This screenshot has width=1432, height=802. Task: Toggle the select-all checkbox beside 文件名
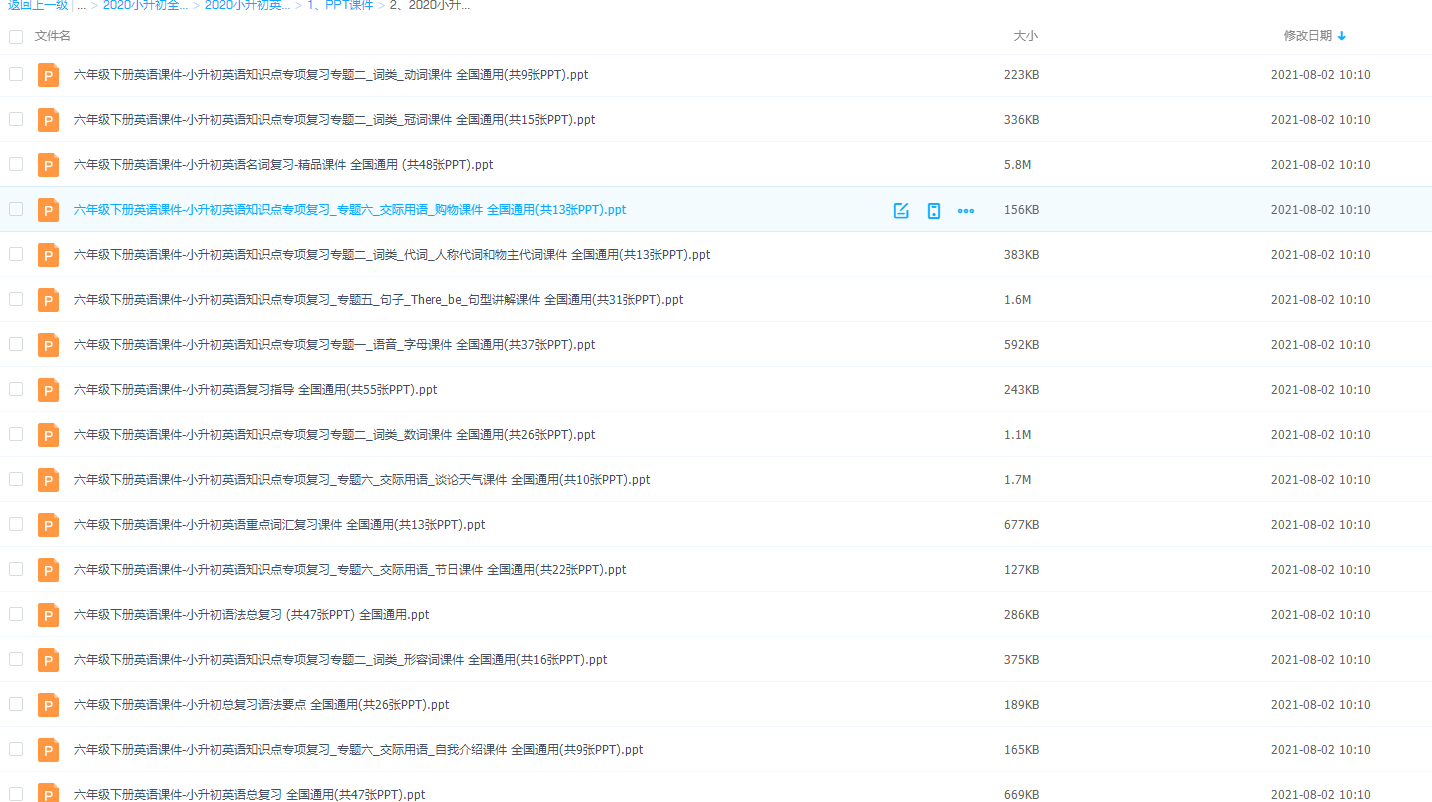point(16,37)
